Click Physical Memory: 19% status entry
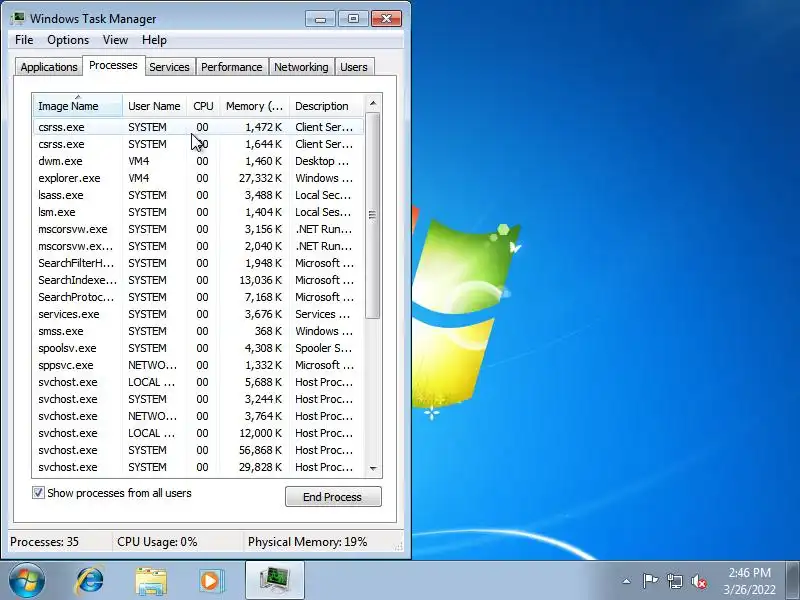Image resolution: width=800 pixels, height=600 pixels. (x=308, y=542)
